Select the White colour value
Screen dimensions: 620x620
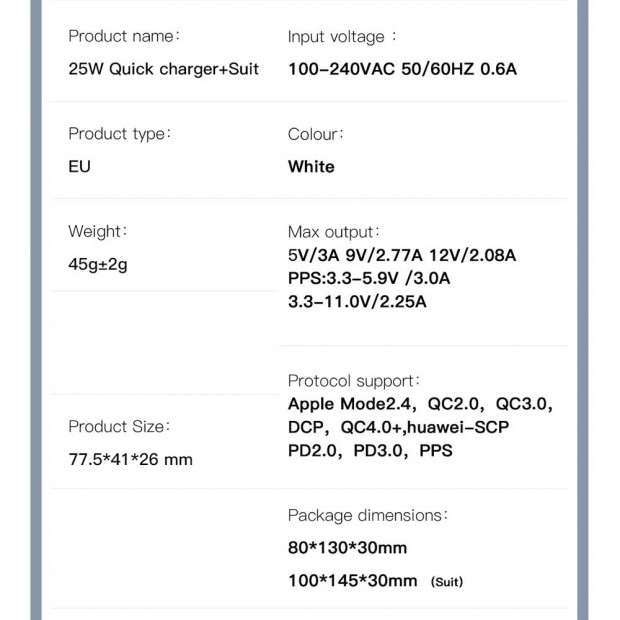[311, 166]
